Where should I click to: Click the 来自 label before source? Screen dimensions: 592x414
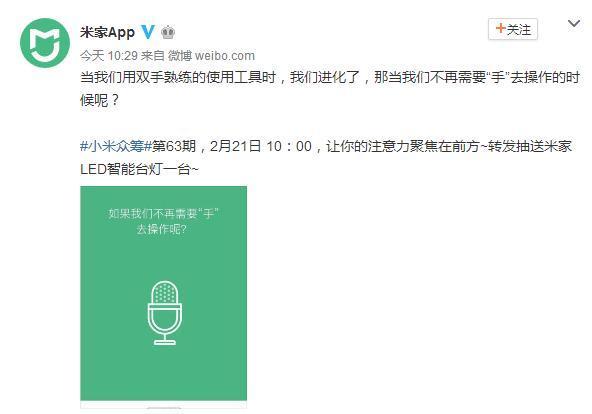(153, 56)
